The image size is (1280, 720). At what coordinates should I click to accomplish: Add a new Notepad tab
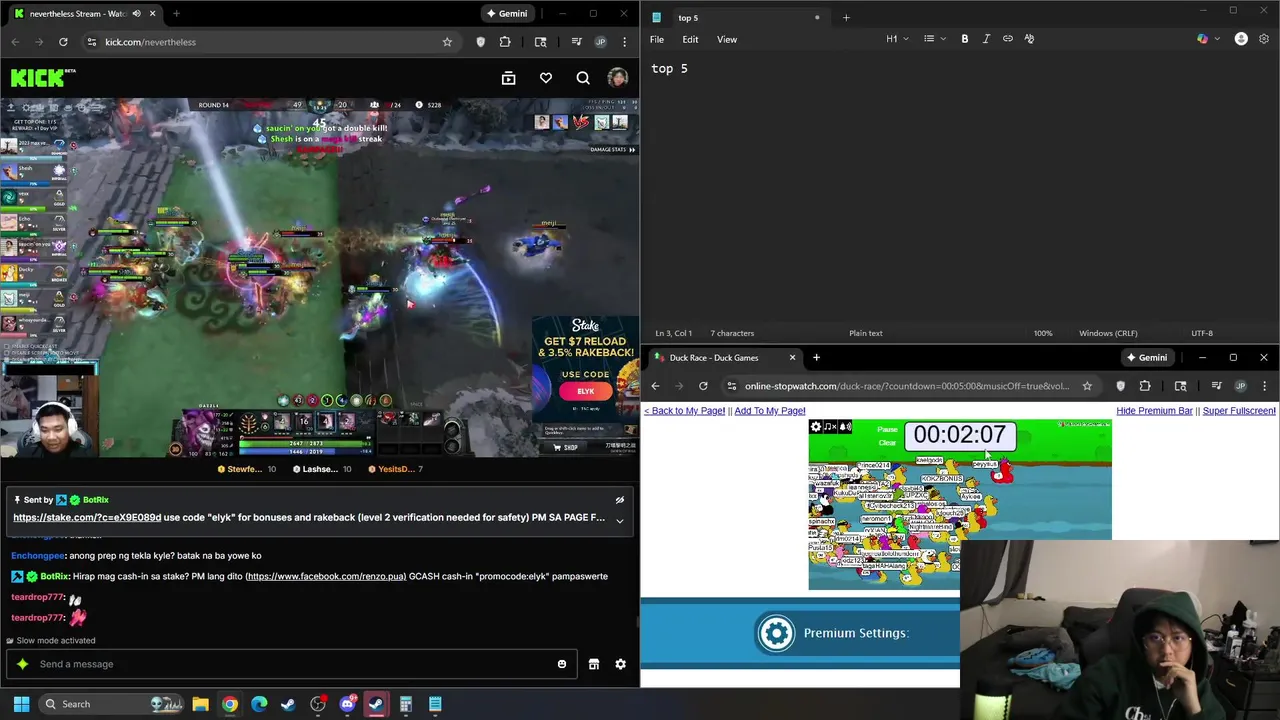point(846,17)
